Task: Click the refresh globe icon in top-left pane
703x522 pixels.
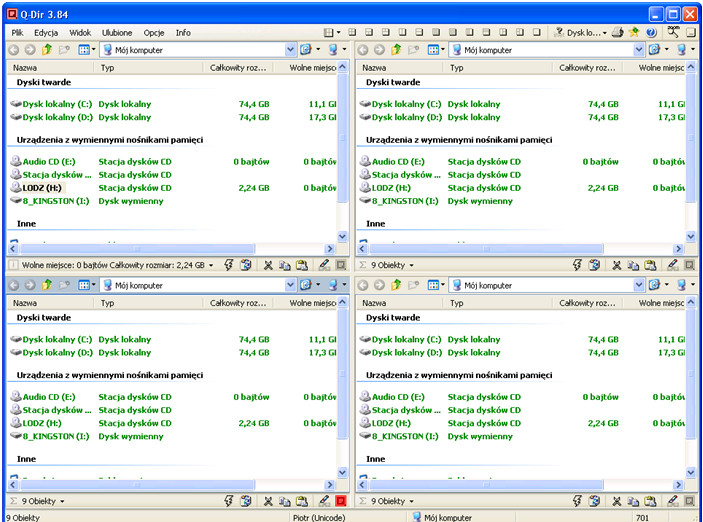Action: click(x=306, y=50)
